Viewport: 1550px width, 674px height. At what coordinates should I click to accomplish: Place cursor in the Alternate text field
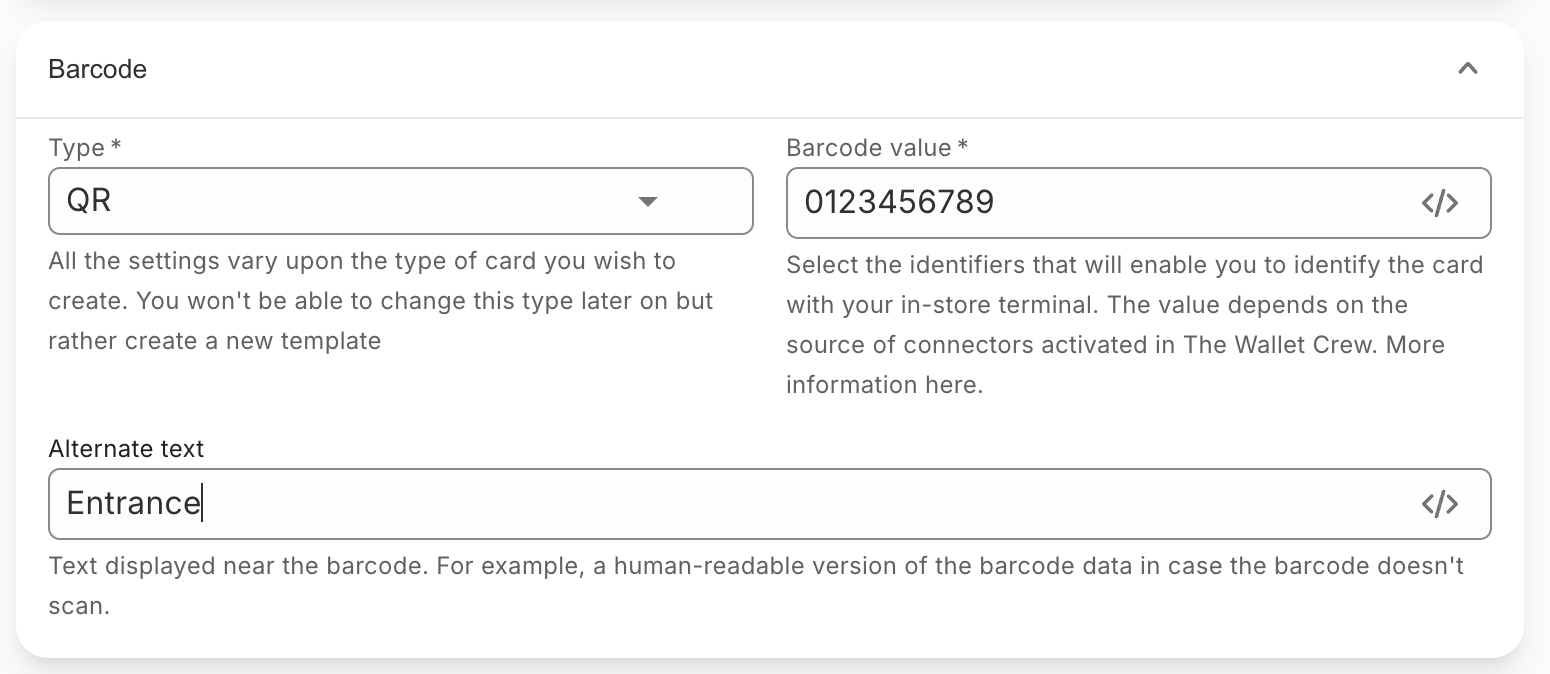coord(600,503)
